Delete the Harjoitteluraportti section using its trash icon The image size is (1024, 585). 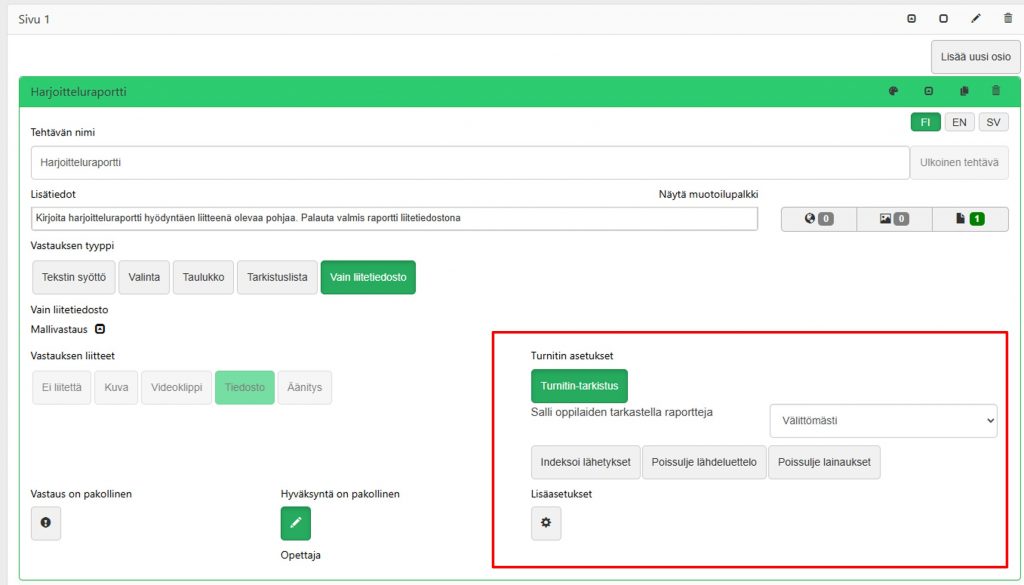[995, 92]
